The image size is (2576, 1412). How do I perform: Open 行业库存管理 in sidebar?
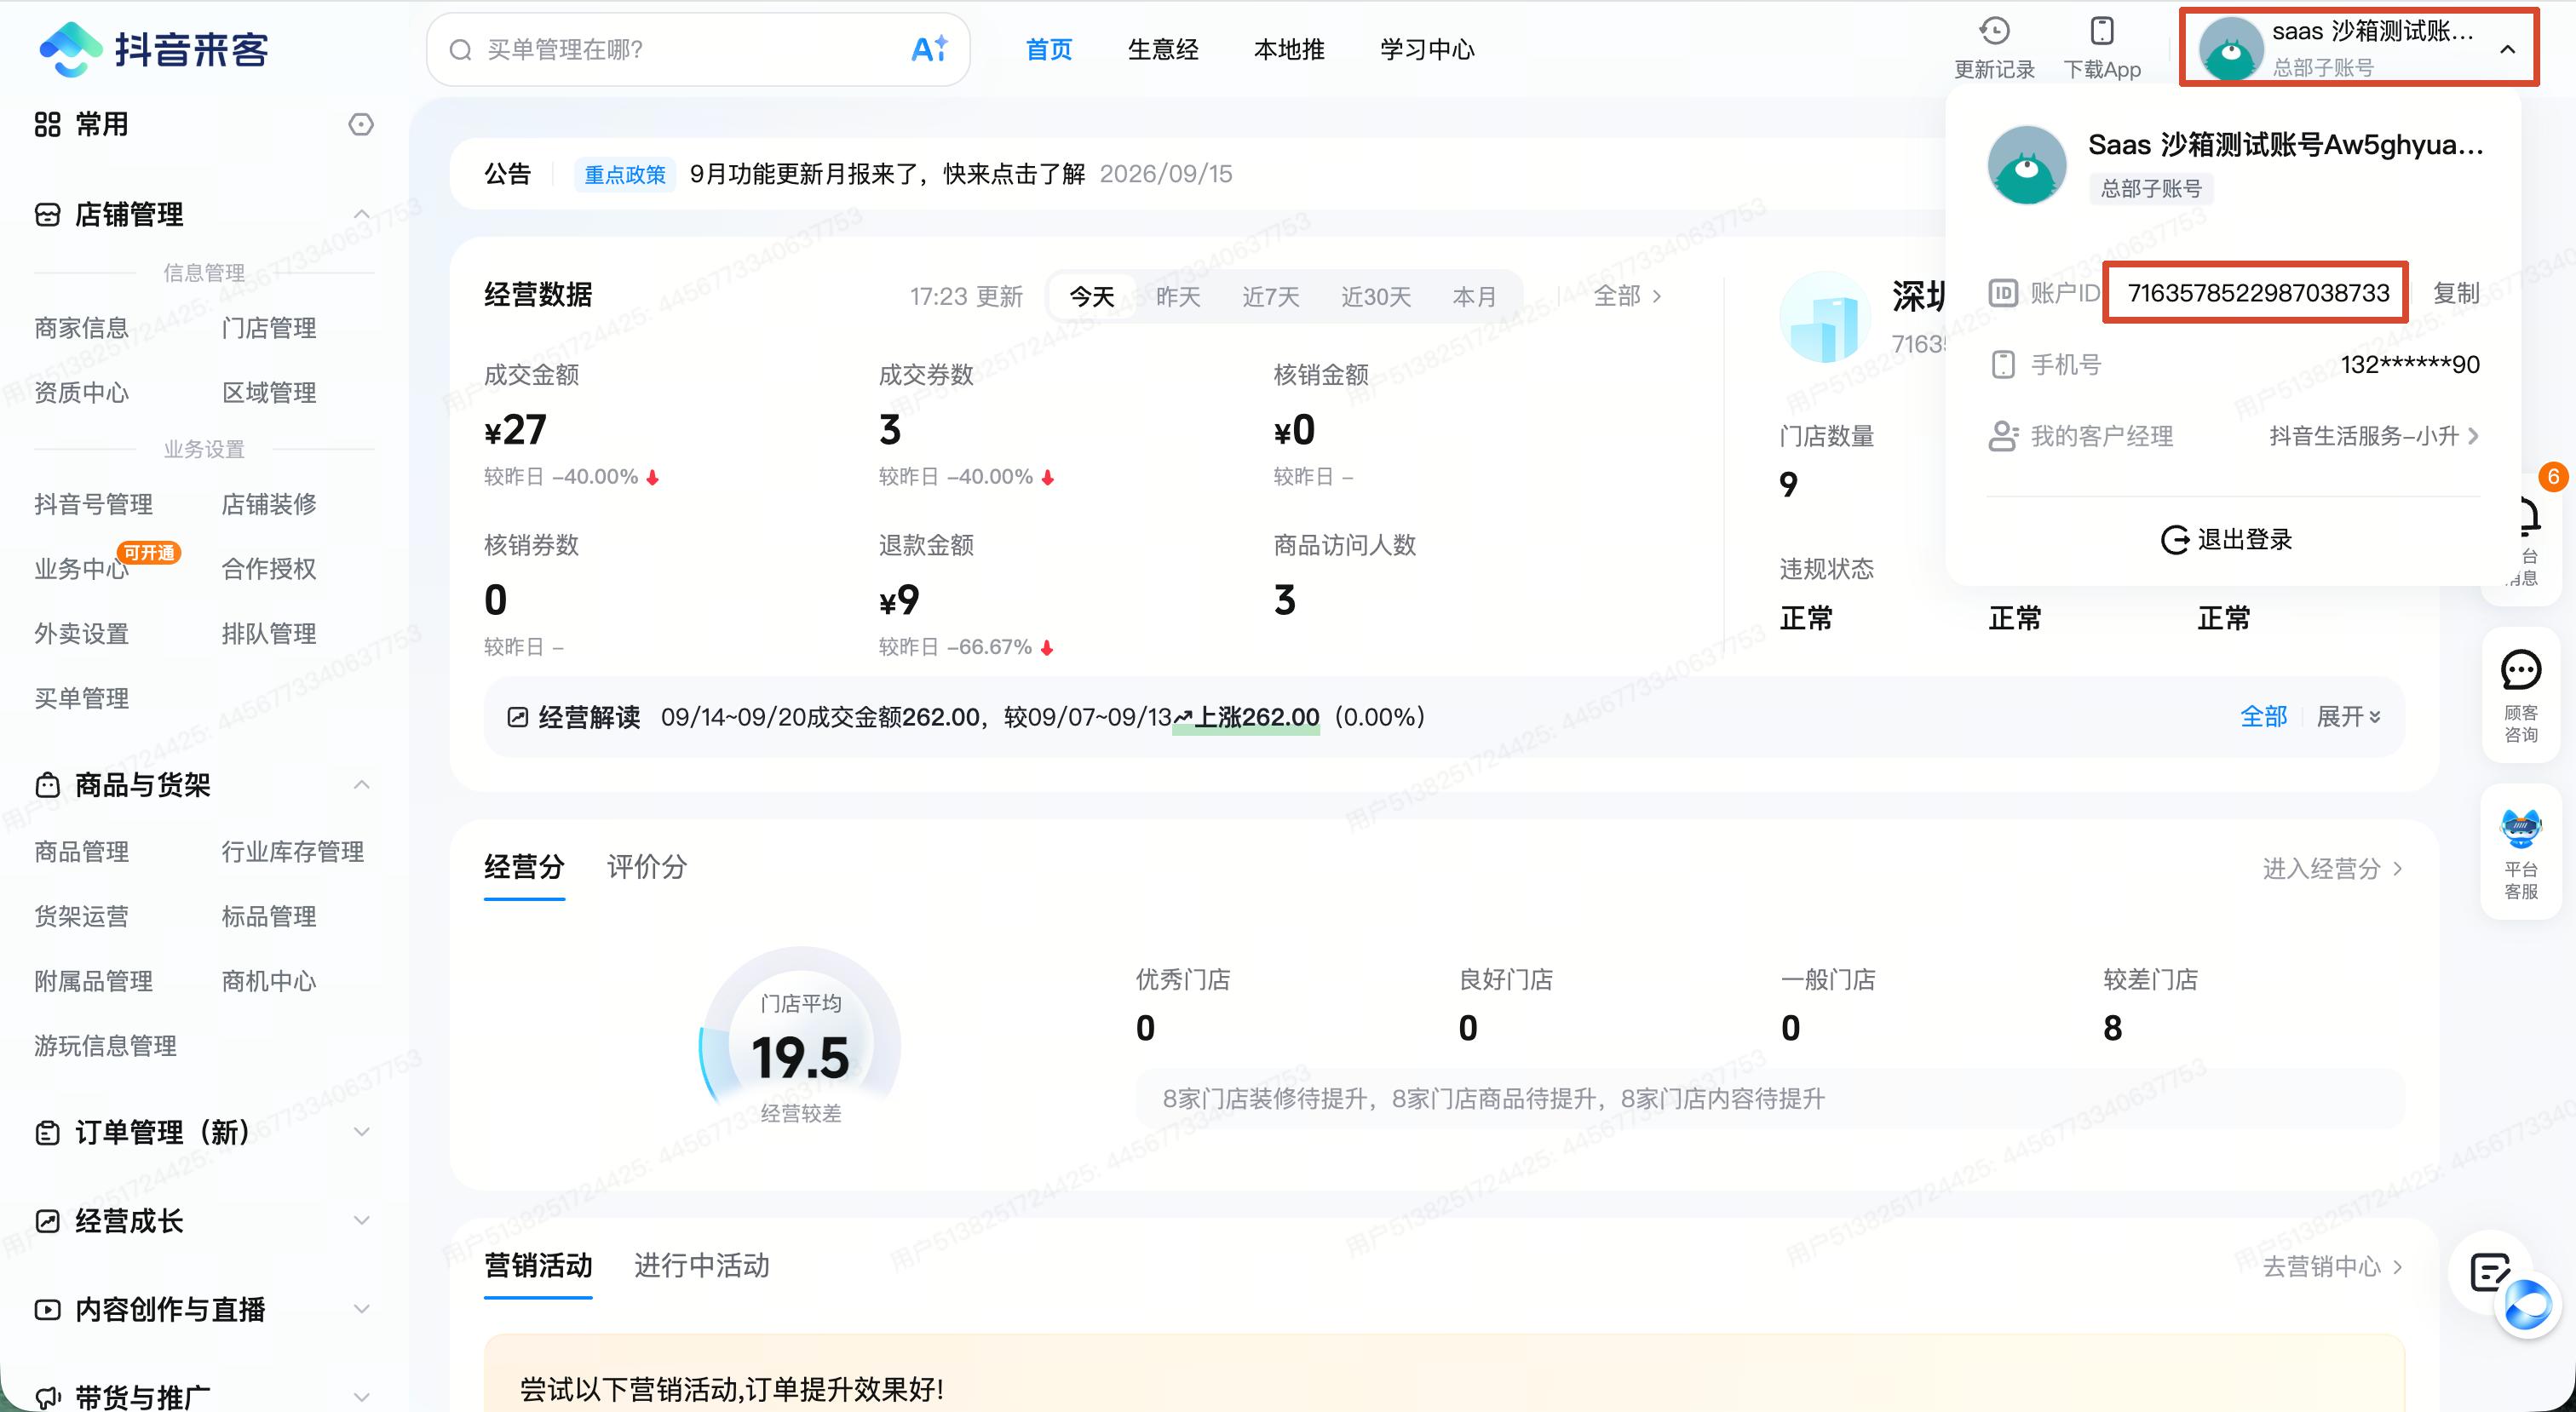pos(293,852)
